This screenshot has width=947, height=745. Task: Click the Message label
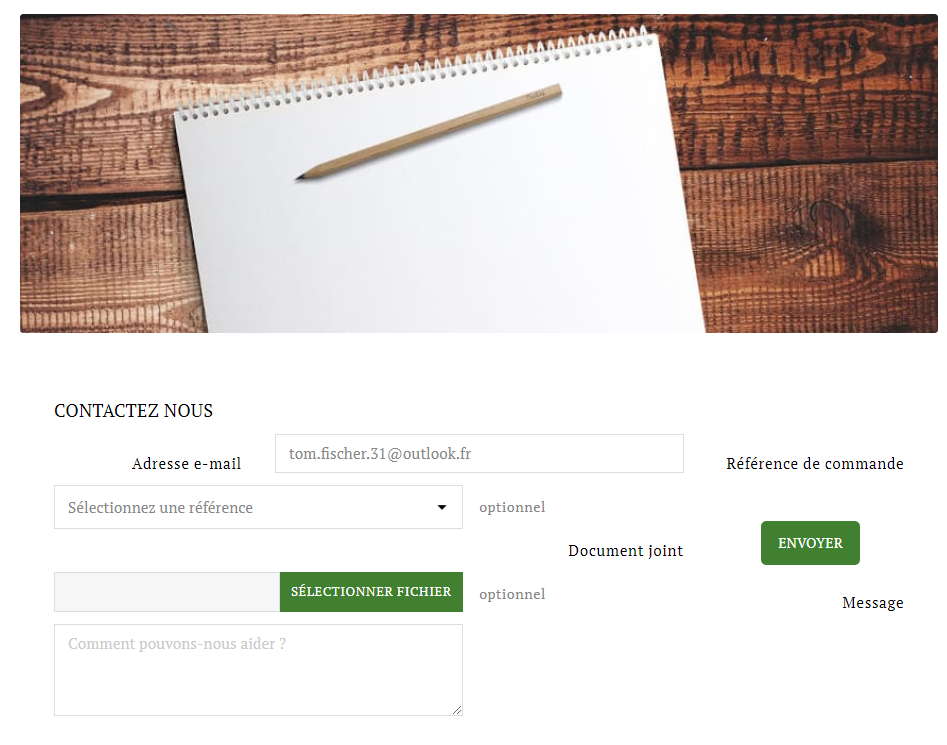pyautogui.click(x=873, y=603)
